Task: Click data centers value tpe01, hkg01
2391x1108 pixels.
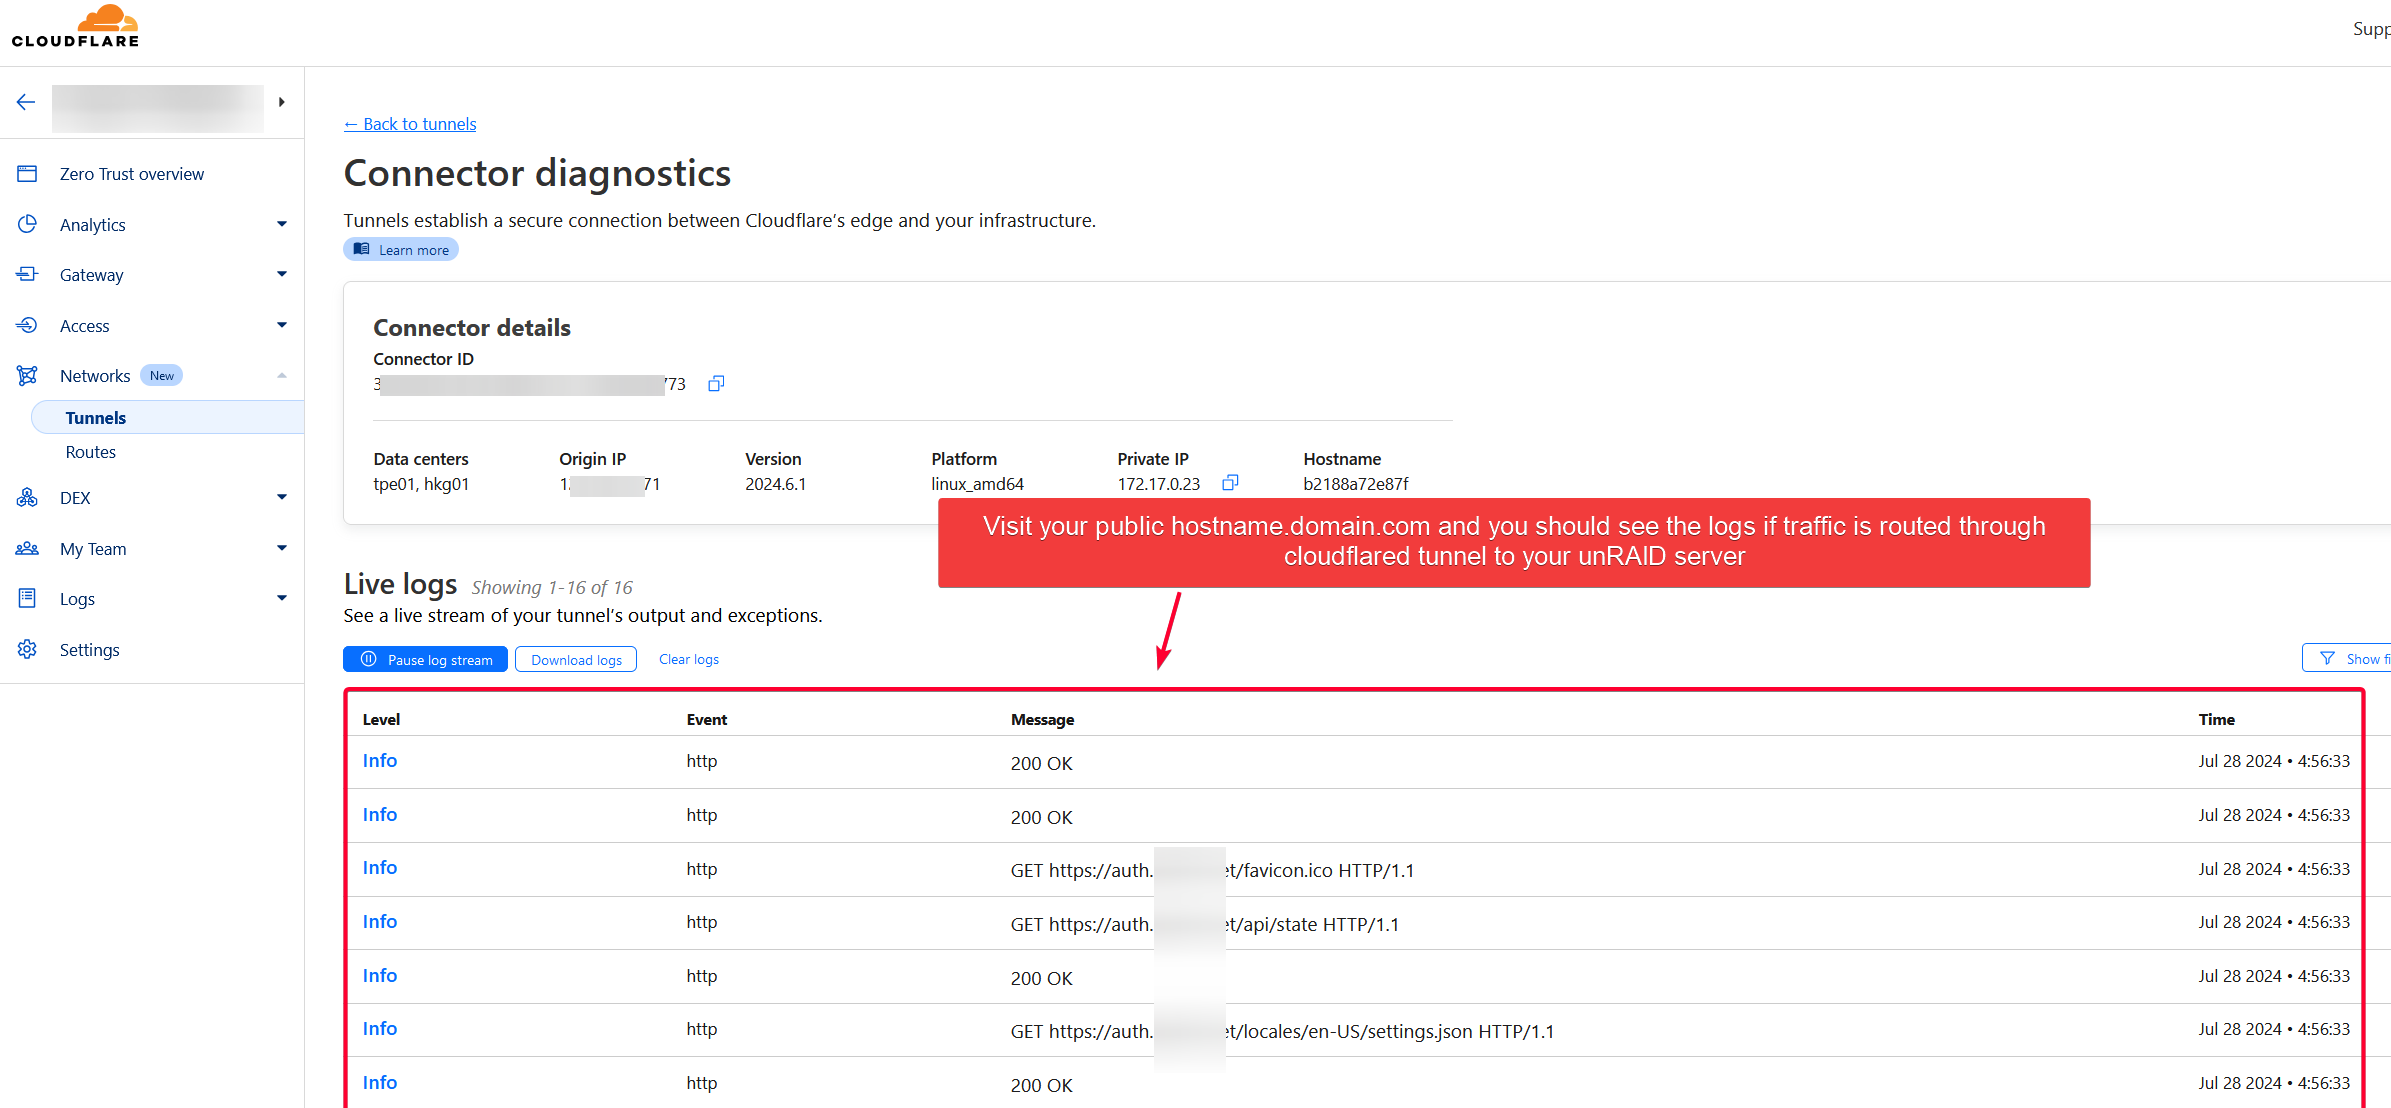Action: click(x=421, y=484)
